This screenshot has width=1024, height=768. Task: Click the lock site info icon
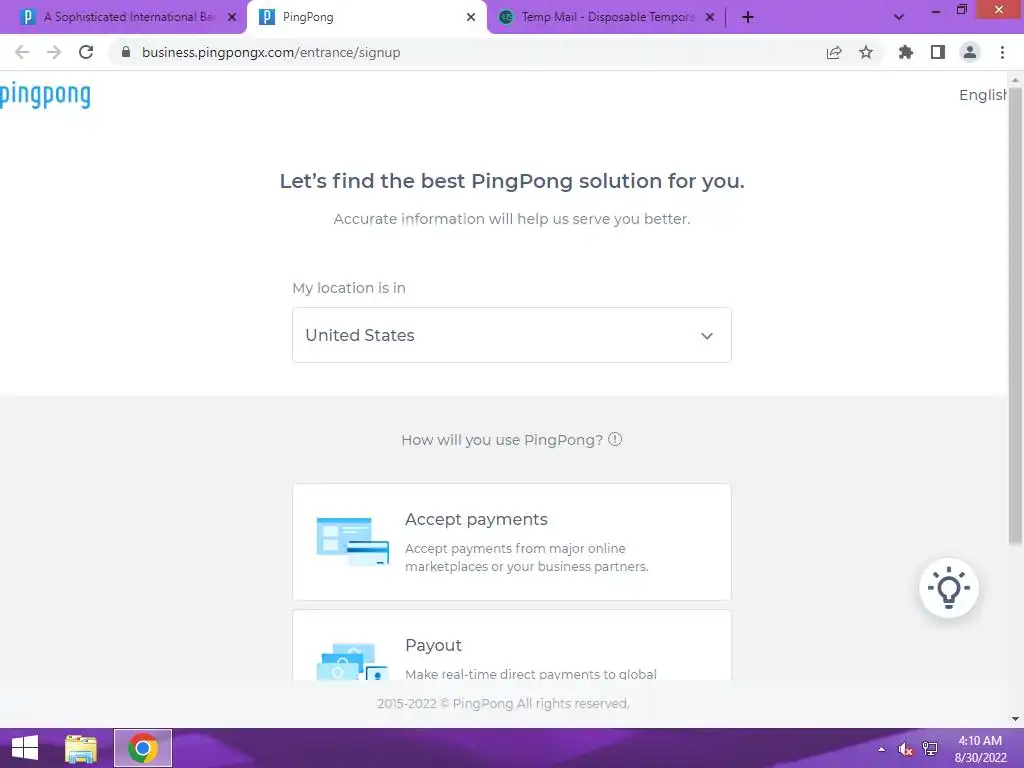click(x=126, y=52)
